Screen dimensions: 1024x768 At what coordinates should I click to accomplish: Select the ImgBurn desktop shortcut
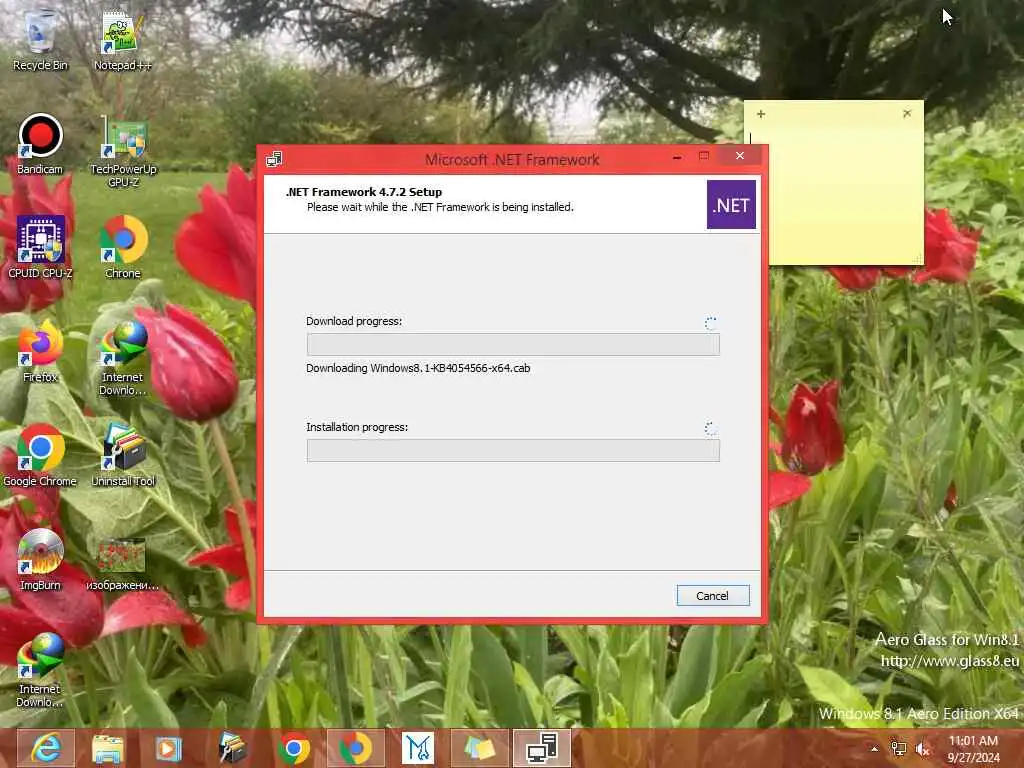click(40, 560)
